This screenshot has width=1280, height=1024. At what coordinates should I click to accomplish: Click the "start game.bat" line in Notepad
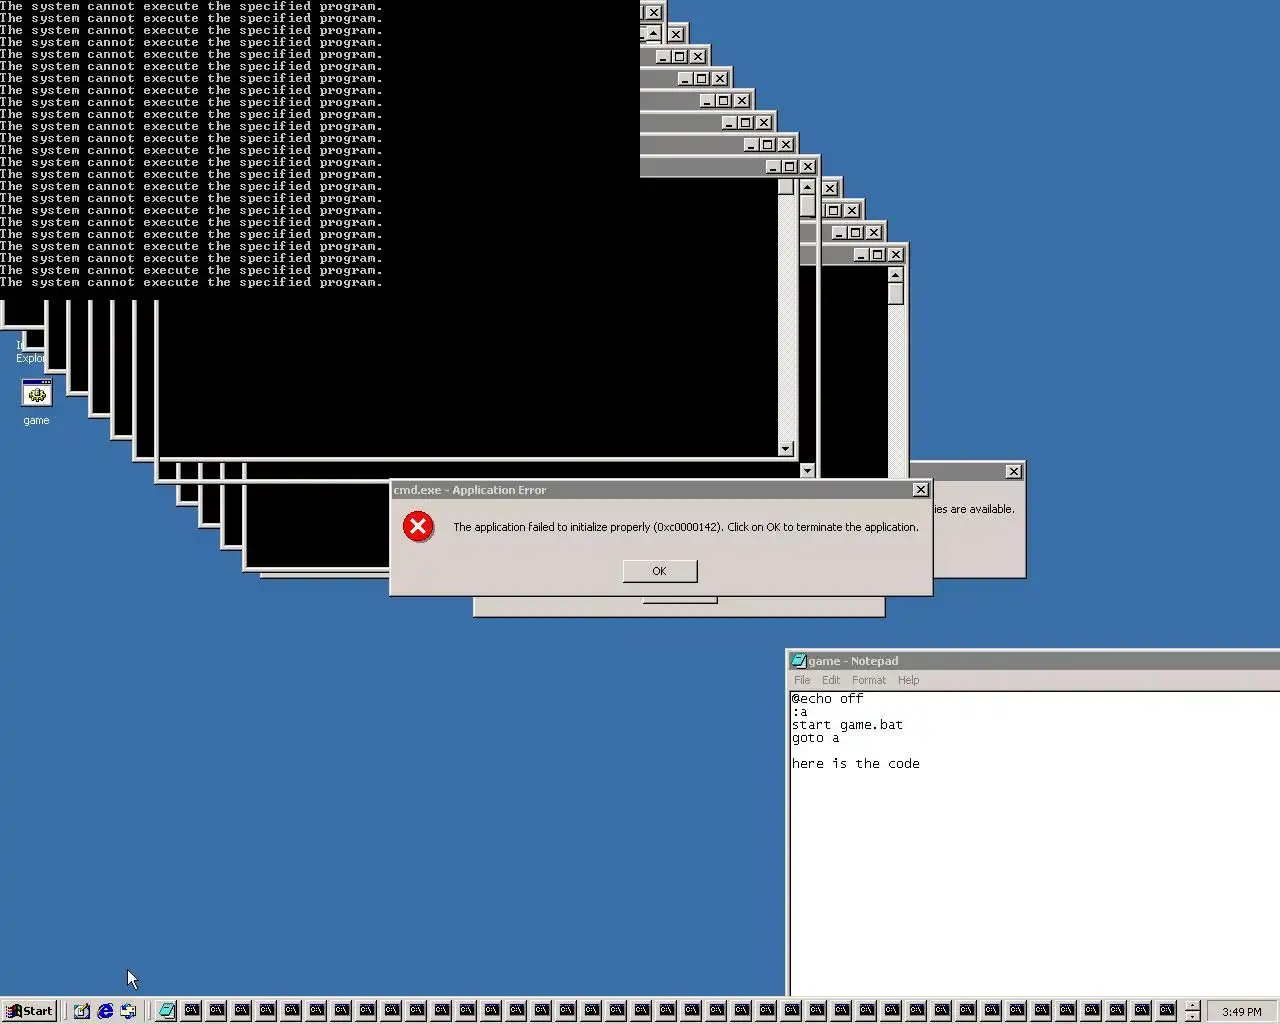pos(847,725)
